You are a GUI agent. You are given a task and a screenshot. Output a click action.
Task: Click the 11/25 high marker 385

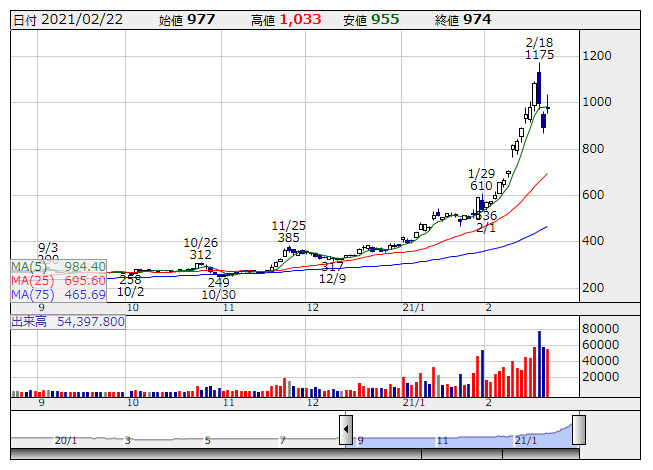click(x=288, y=238)
